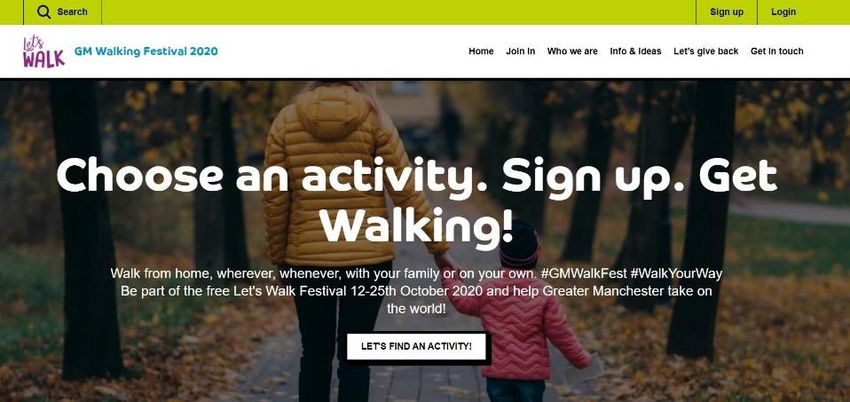Open the Search text label
This screenshot has height=402, width=850.
[x=72, y=12]
